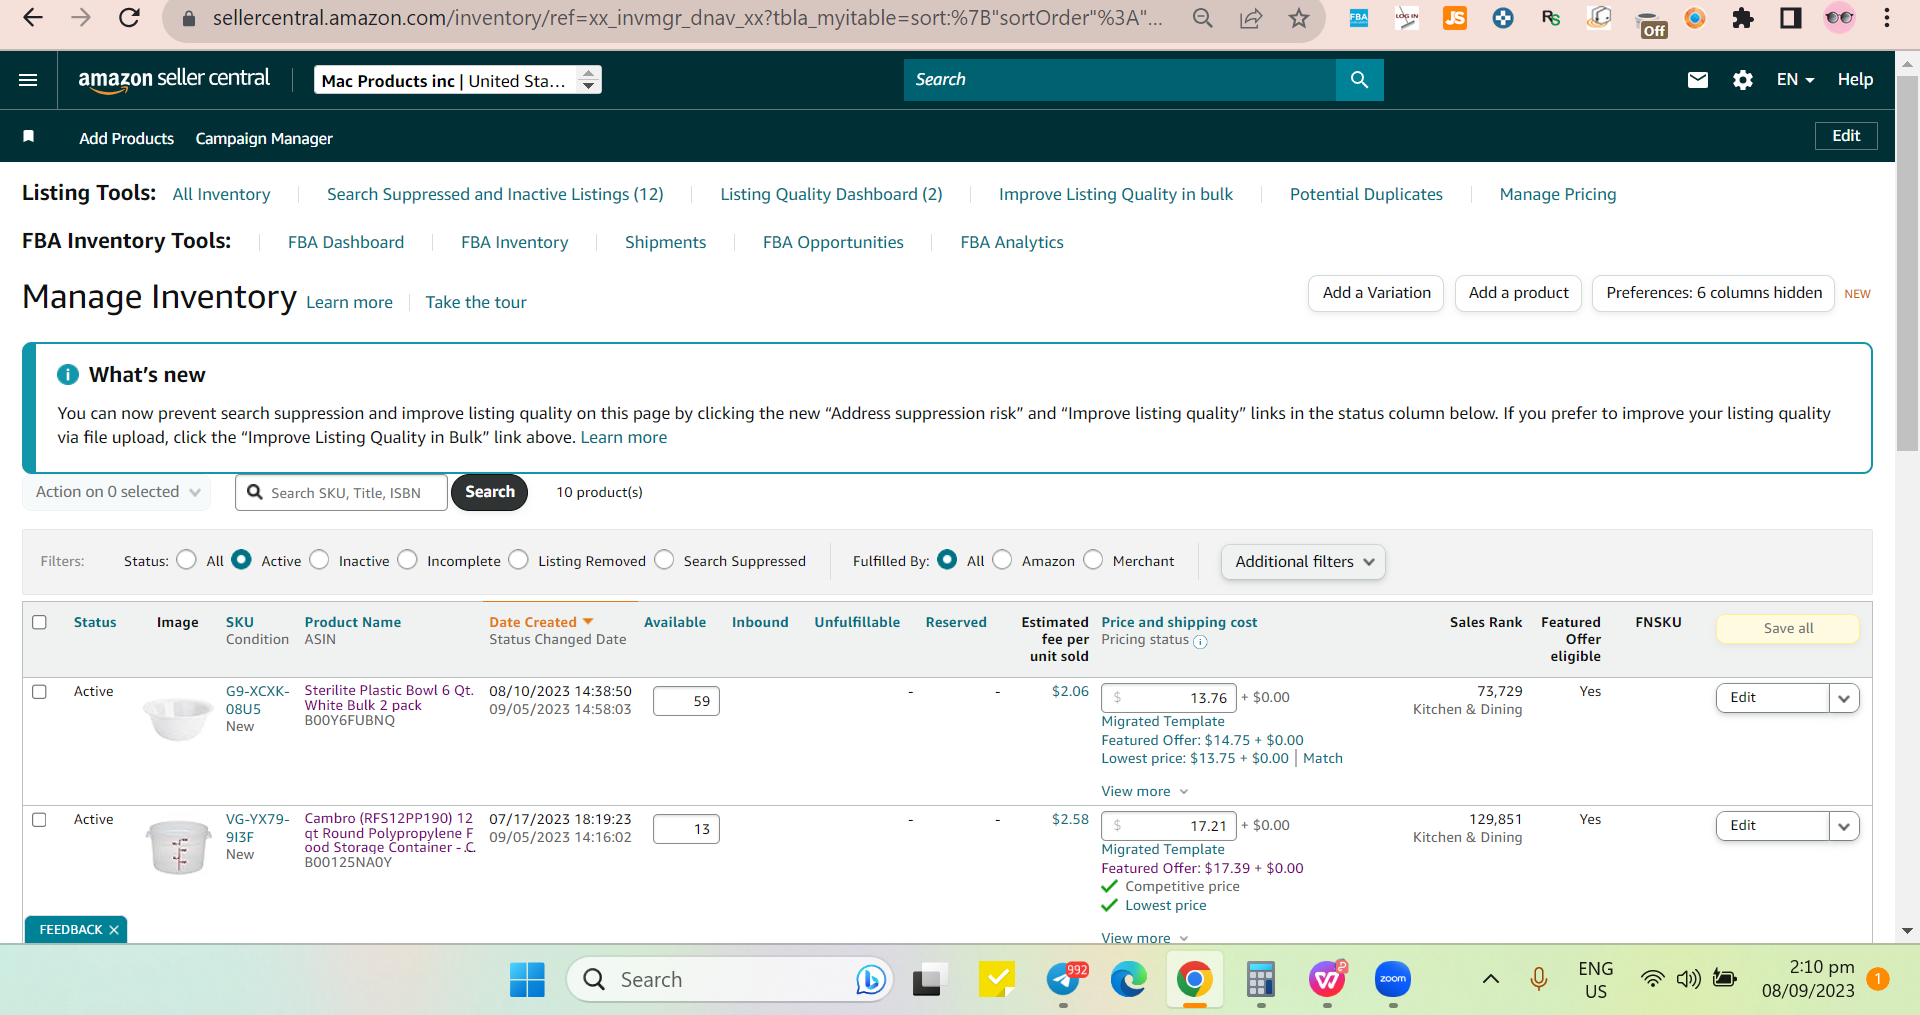This screenshot has height=1015, width=1920.
Task: Close the Feedback tab with X
Action: tap(114, 930)
